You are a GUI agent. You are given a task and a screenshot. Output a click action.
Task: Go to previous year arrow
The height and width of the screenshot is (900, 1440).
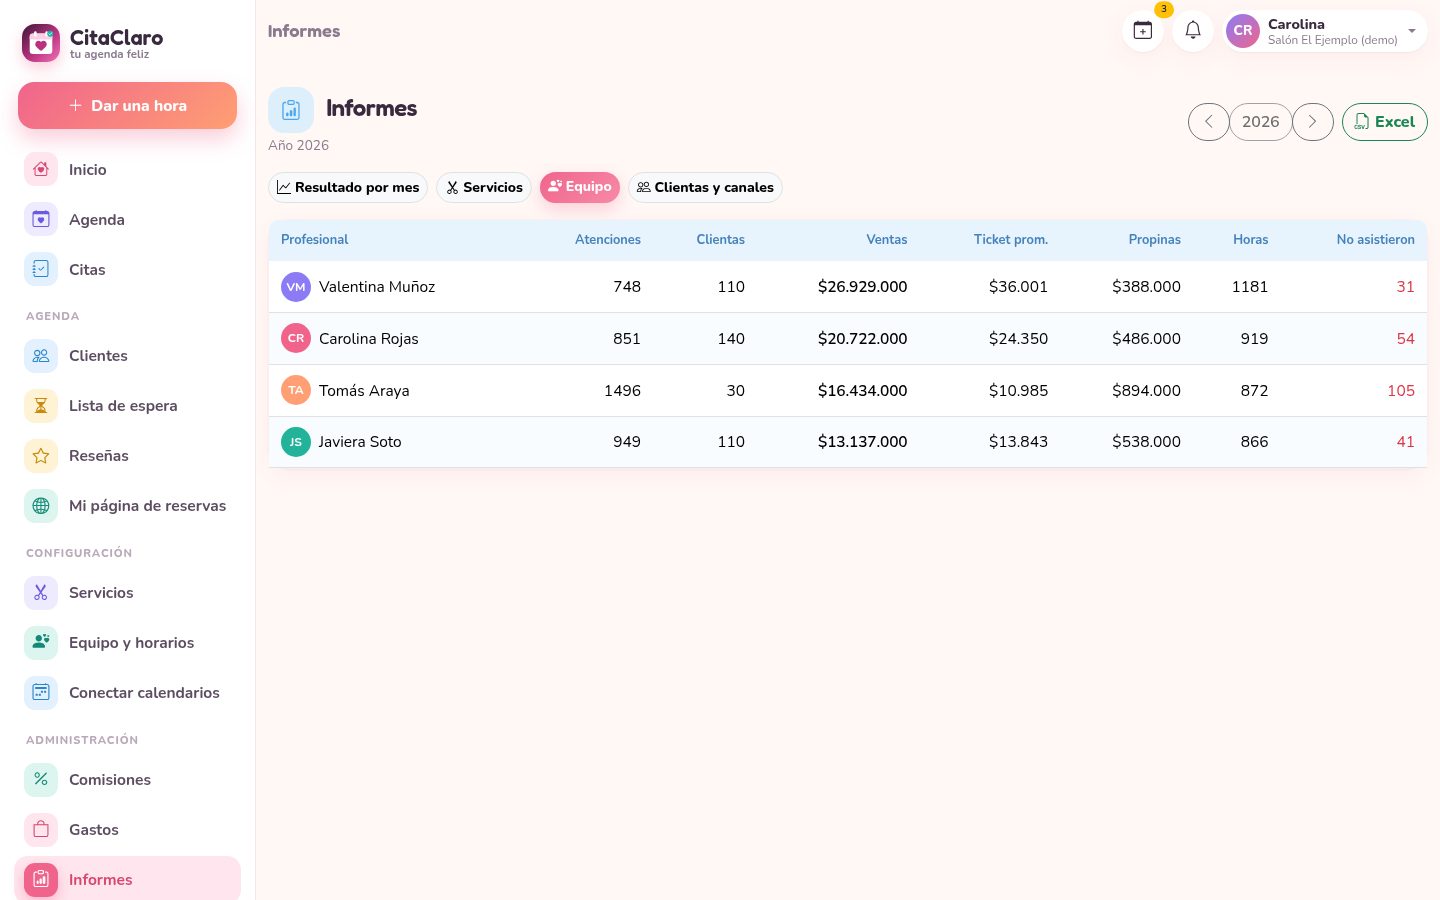[1209, 122]
